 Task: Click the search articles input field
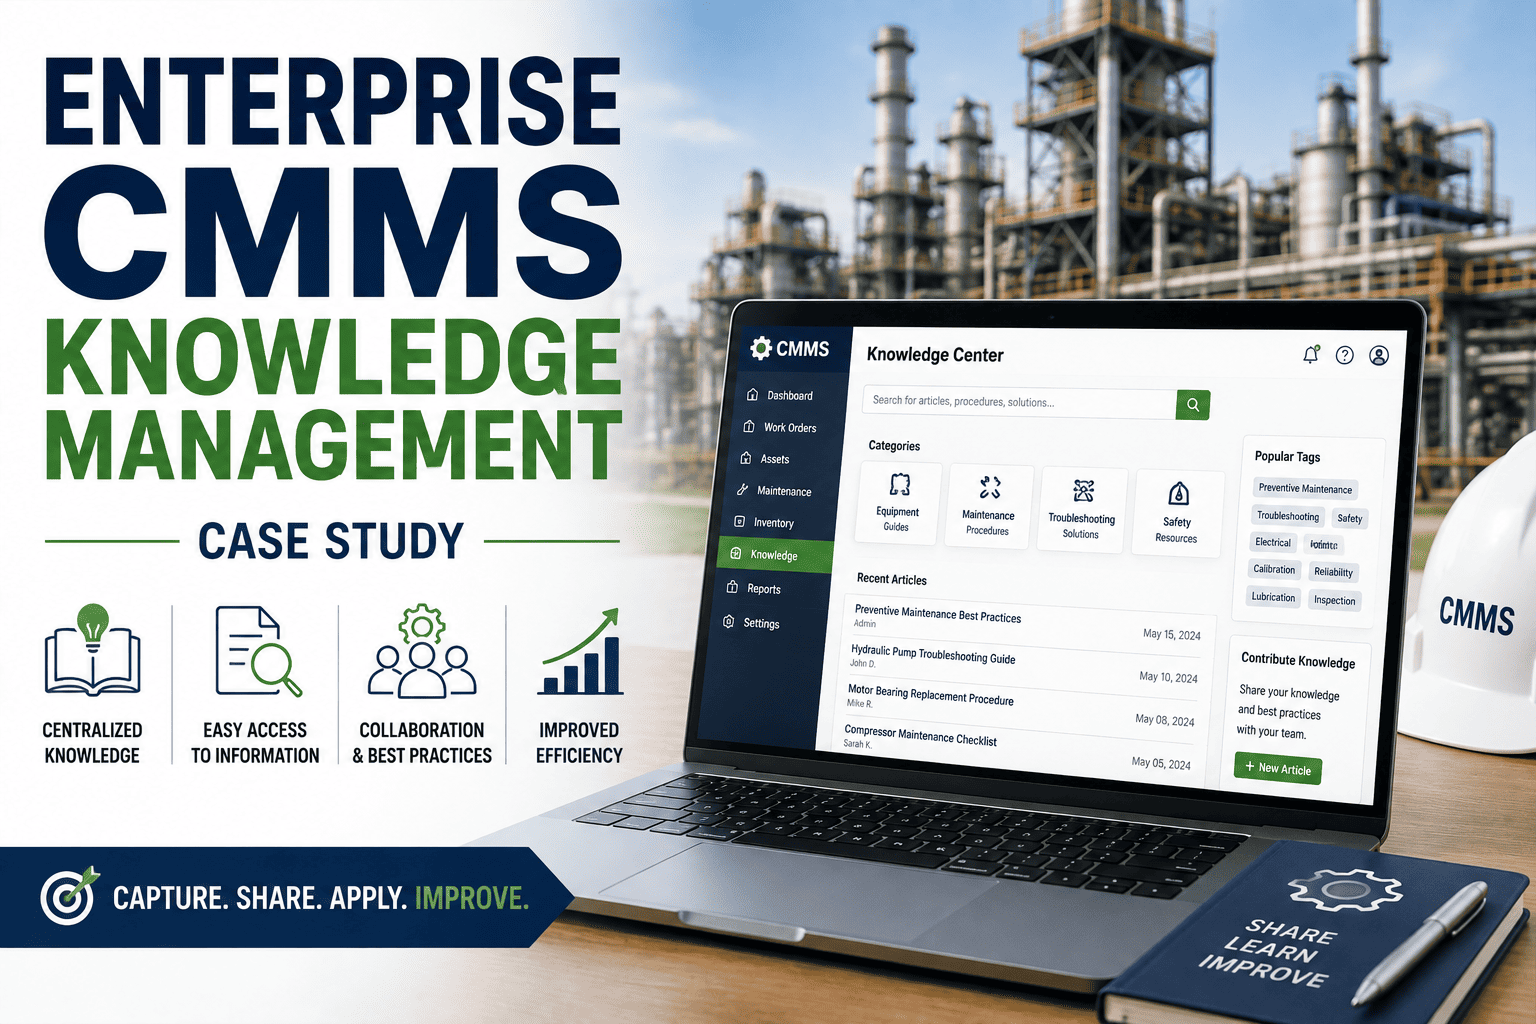pos(1019,402)
